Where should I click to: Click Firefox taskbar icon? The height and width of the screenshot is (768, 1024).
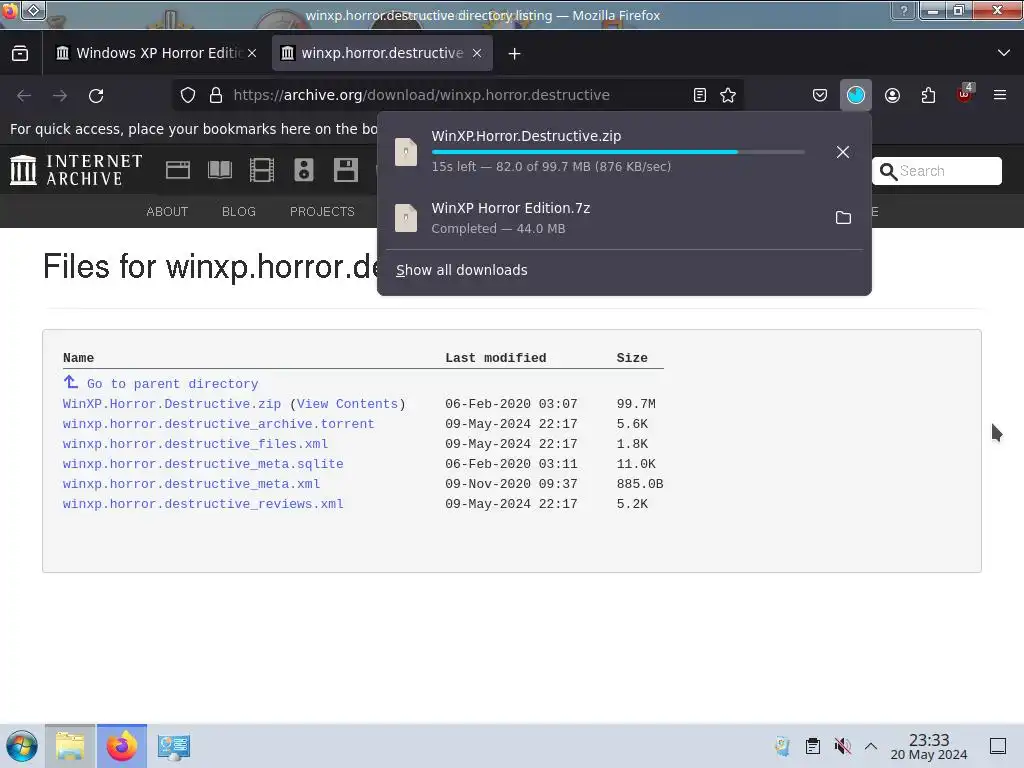tap(121, 746)
